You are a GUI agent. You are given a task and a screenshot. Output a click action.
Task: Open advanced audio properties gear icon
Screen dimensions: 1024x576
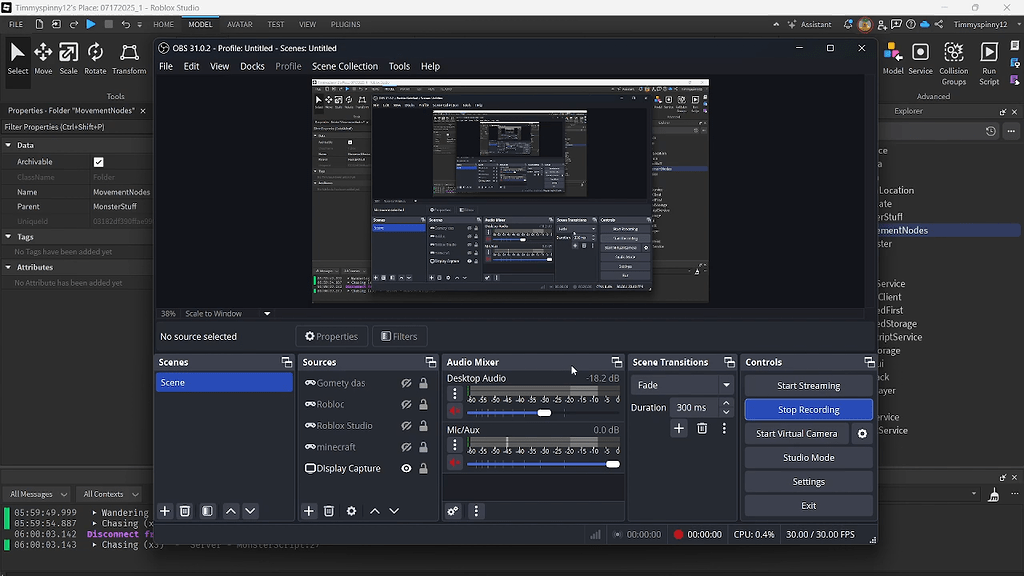(x=453, y=511)
